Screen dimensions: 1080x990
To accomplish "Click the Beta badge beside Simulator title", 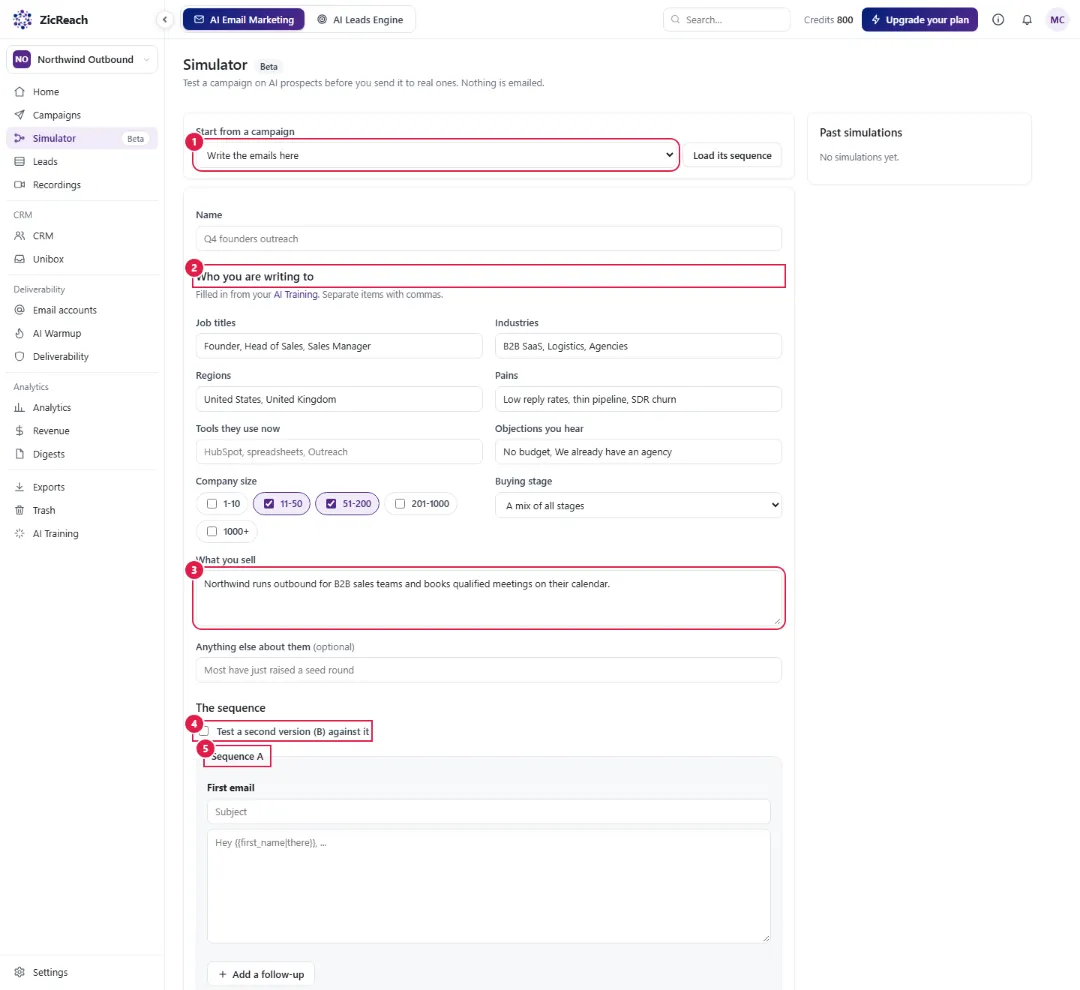I will coord(269,67).
